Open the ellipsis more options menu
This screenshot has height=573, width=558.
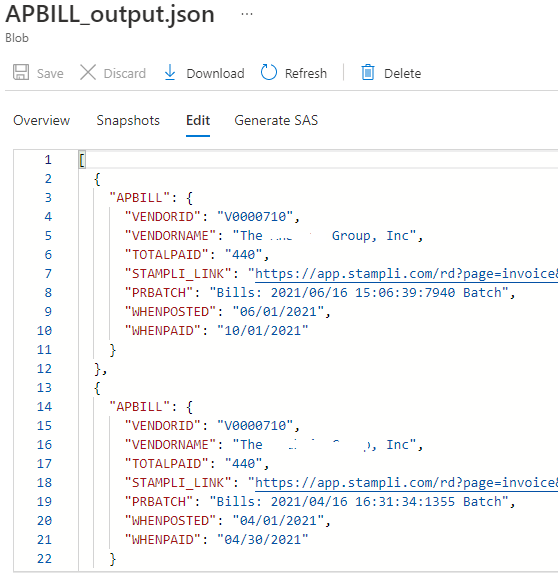pyautogui.click(x=247, y=14)
